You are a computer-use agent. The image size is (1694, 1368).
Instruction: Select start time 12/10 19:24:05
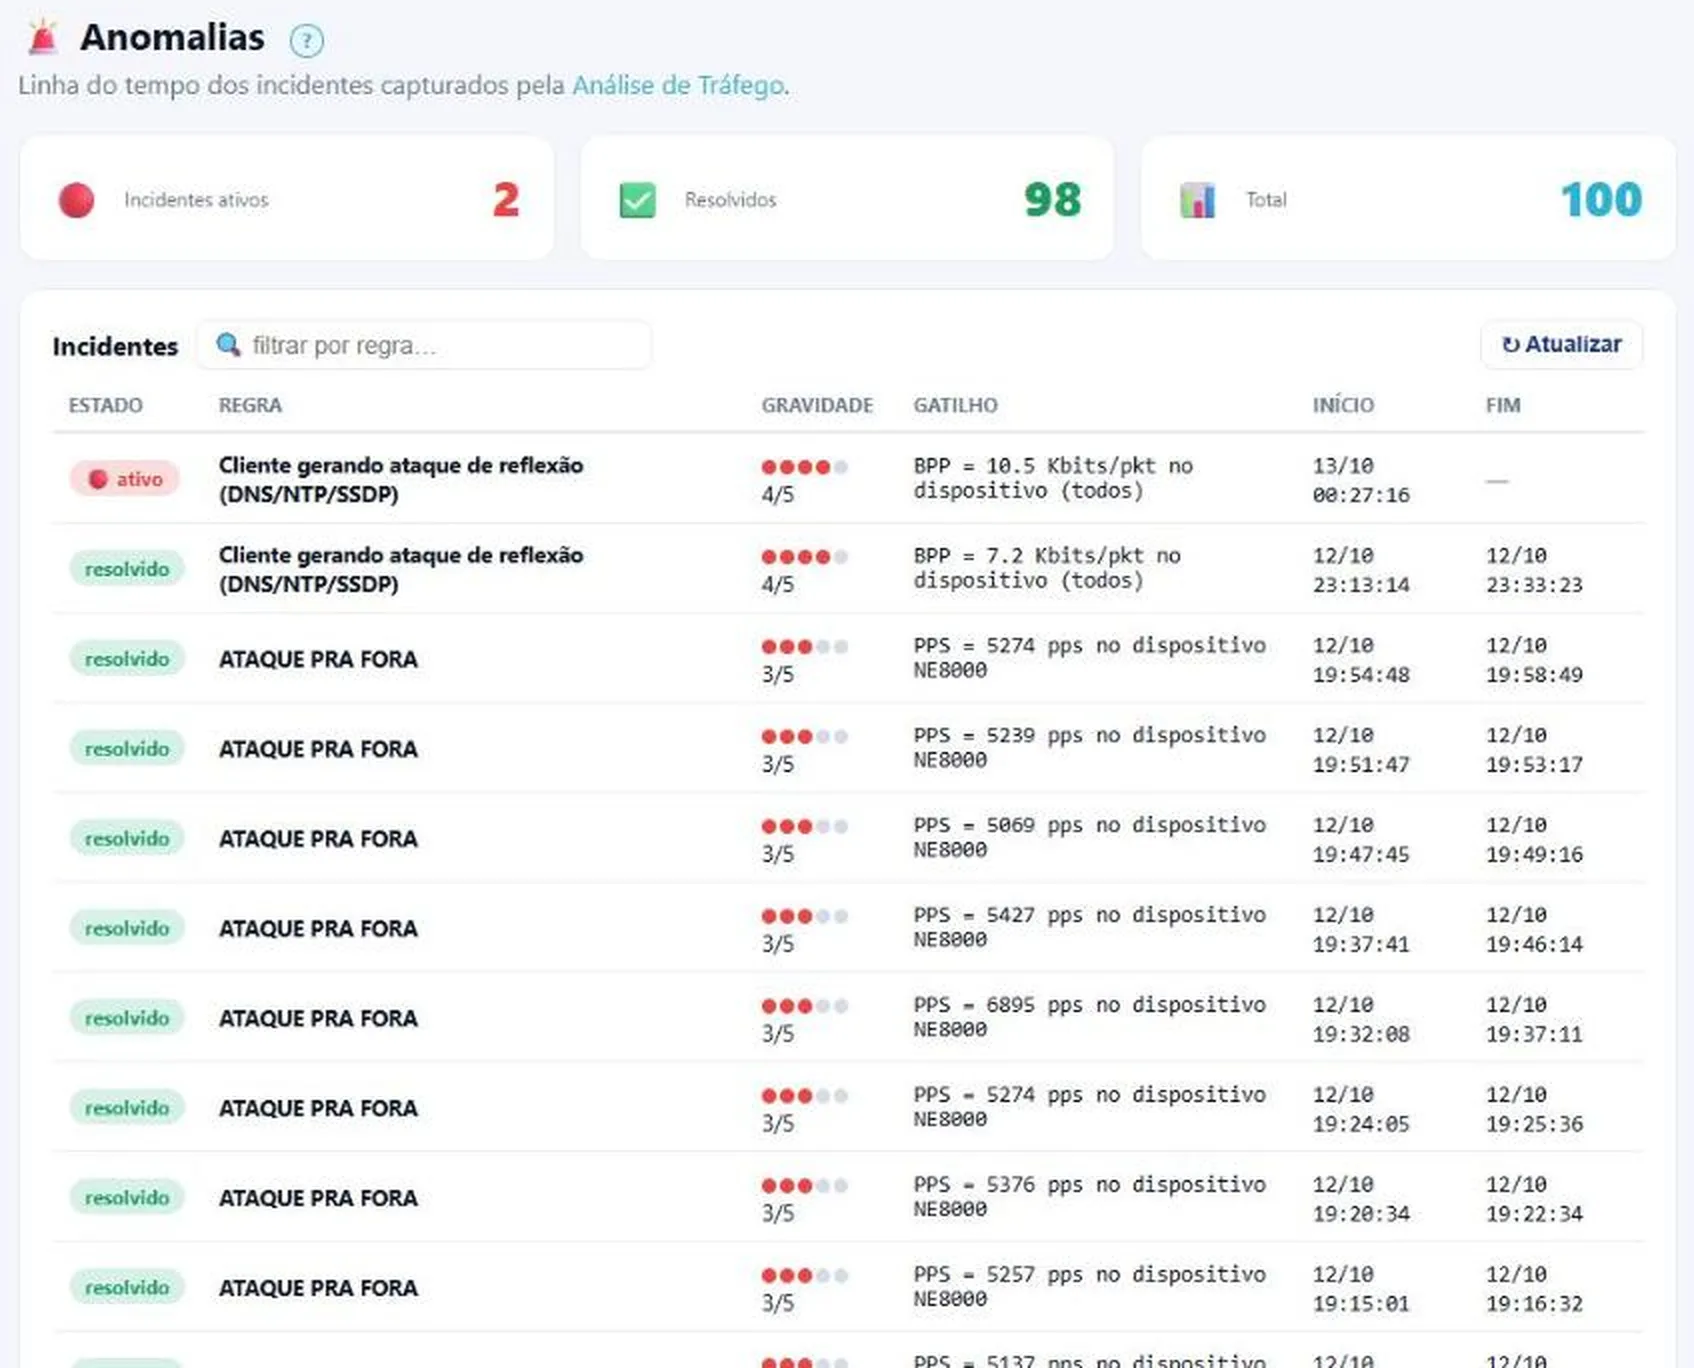(1361, 1109)
